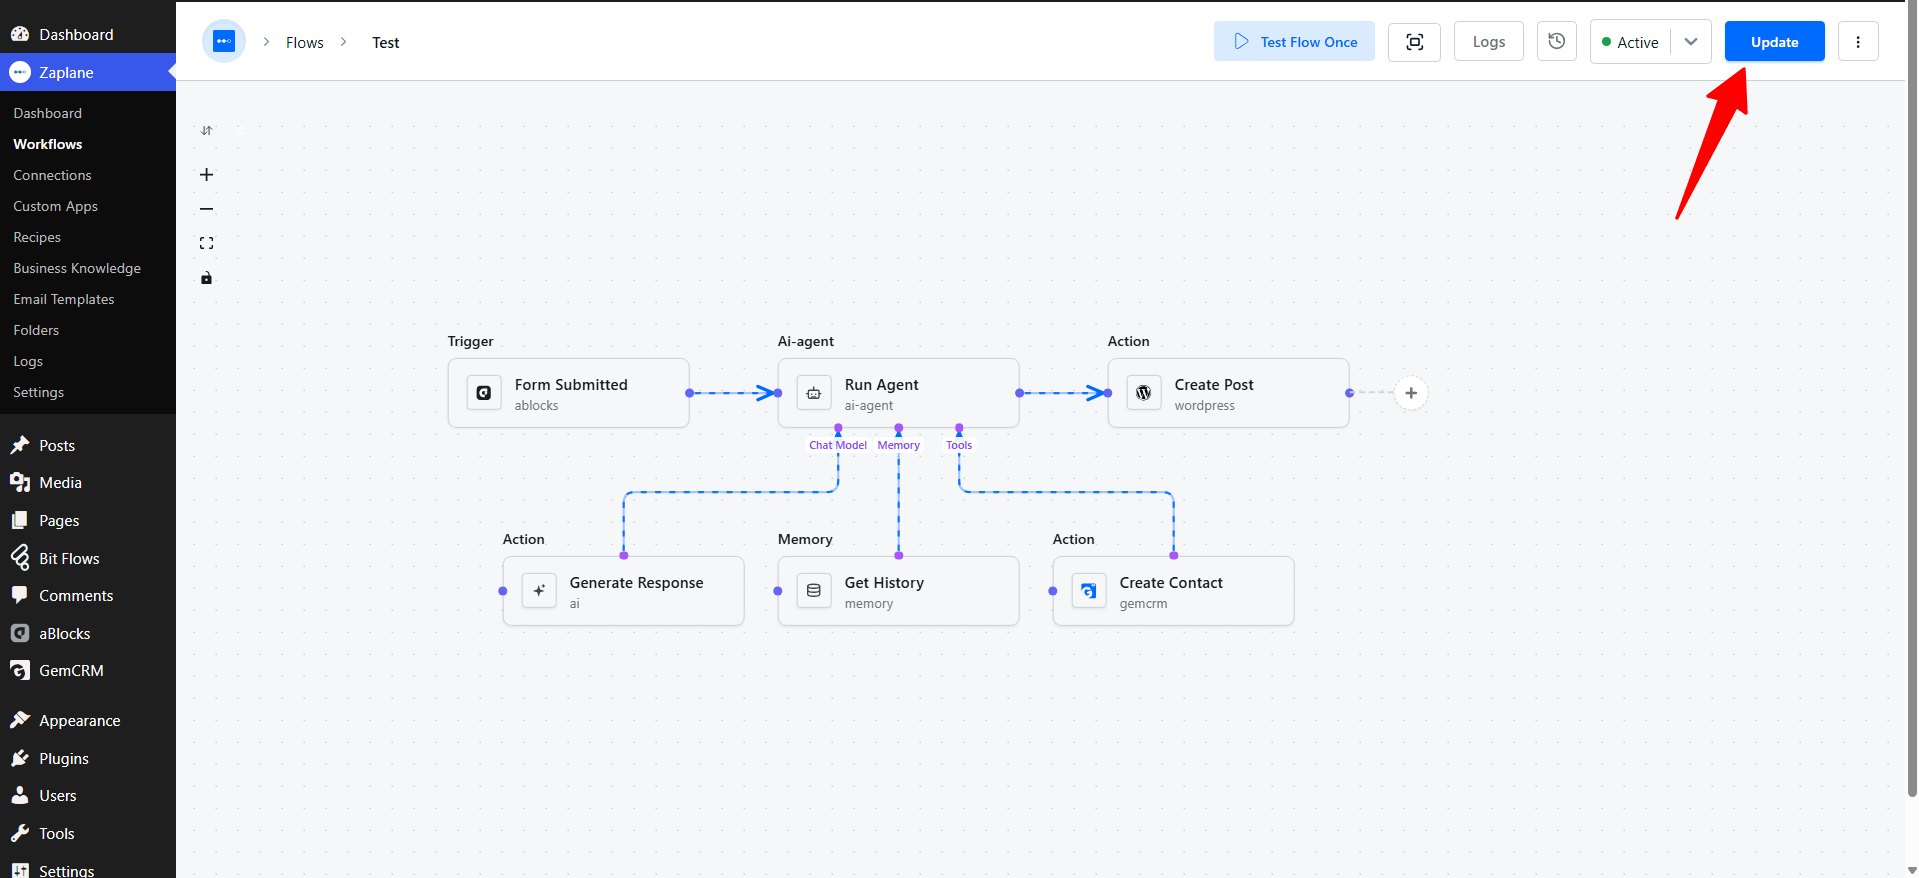1919x878 pixels.
Task: Select the Create Contact node title
Action: click(x=1171, y=583)
